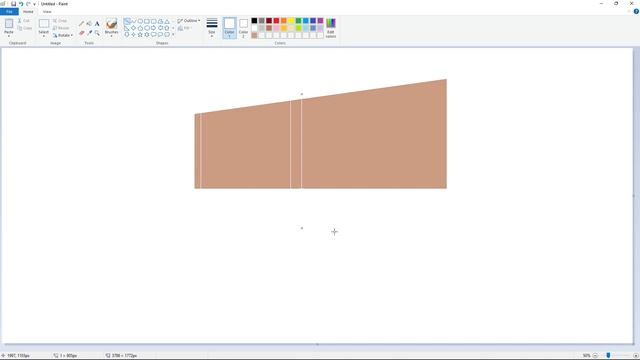Image resolution: width=640 pixels, height=360 pixels.
Task: Choose the Rounded rectangle shape
Action: [x=153, y=21]
